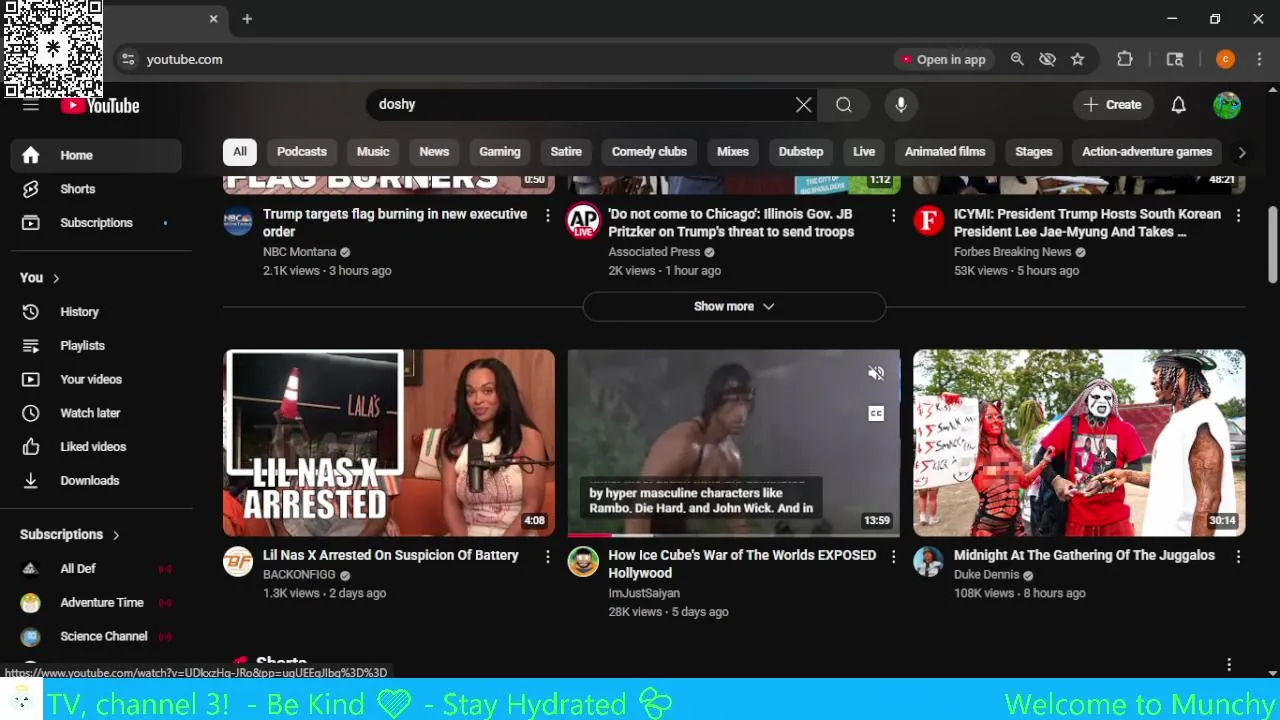
Task: Open Duke Dennis channel avatar
Action: pyautogui.click(x=928, y=562)
